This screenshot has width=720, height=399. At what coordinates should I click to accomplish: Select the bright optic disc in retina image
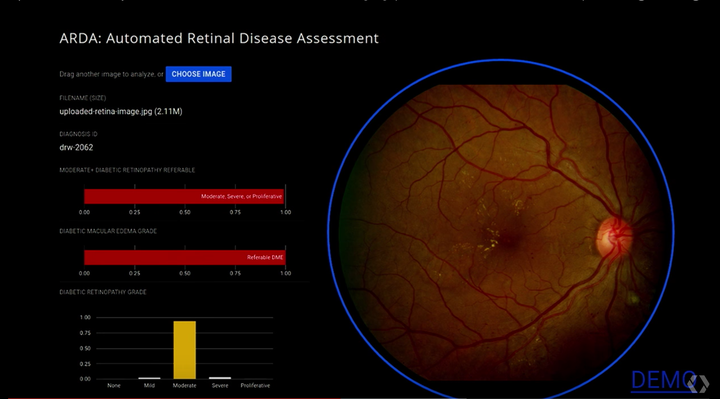[613, 237]
